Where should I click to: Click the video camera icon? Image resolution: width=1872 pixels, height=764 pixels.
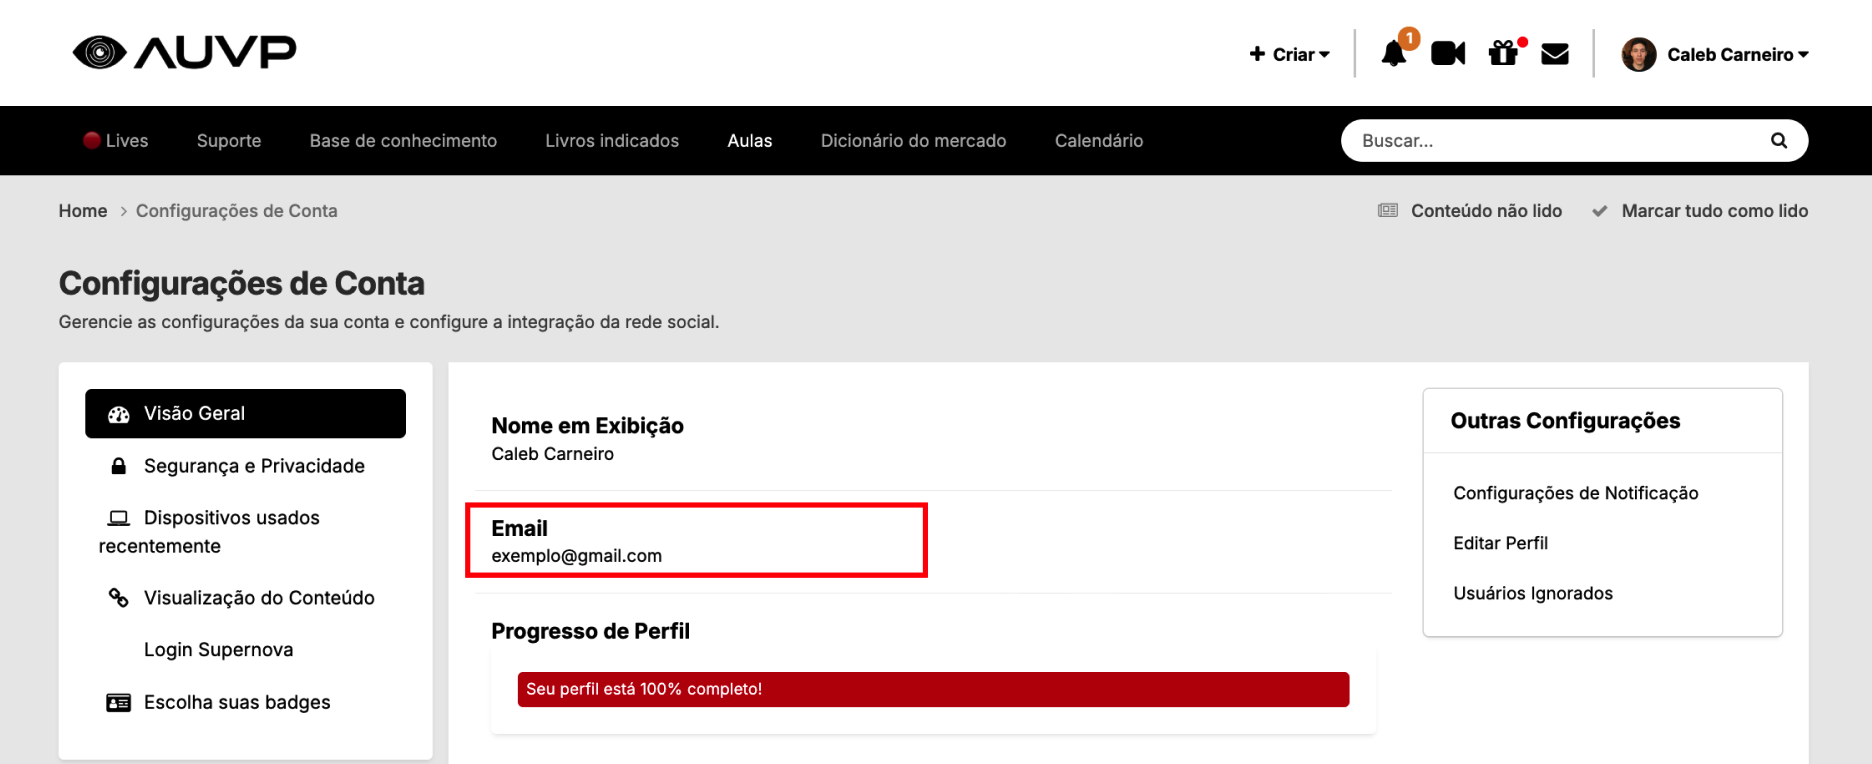click(1447, 54)
